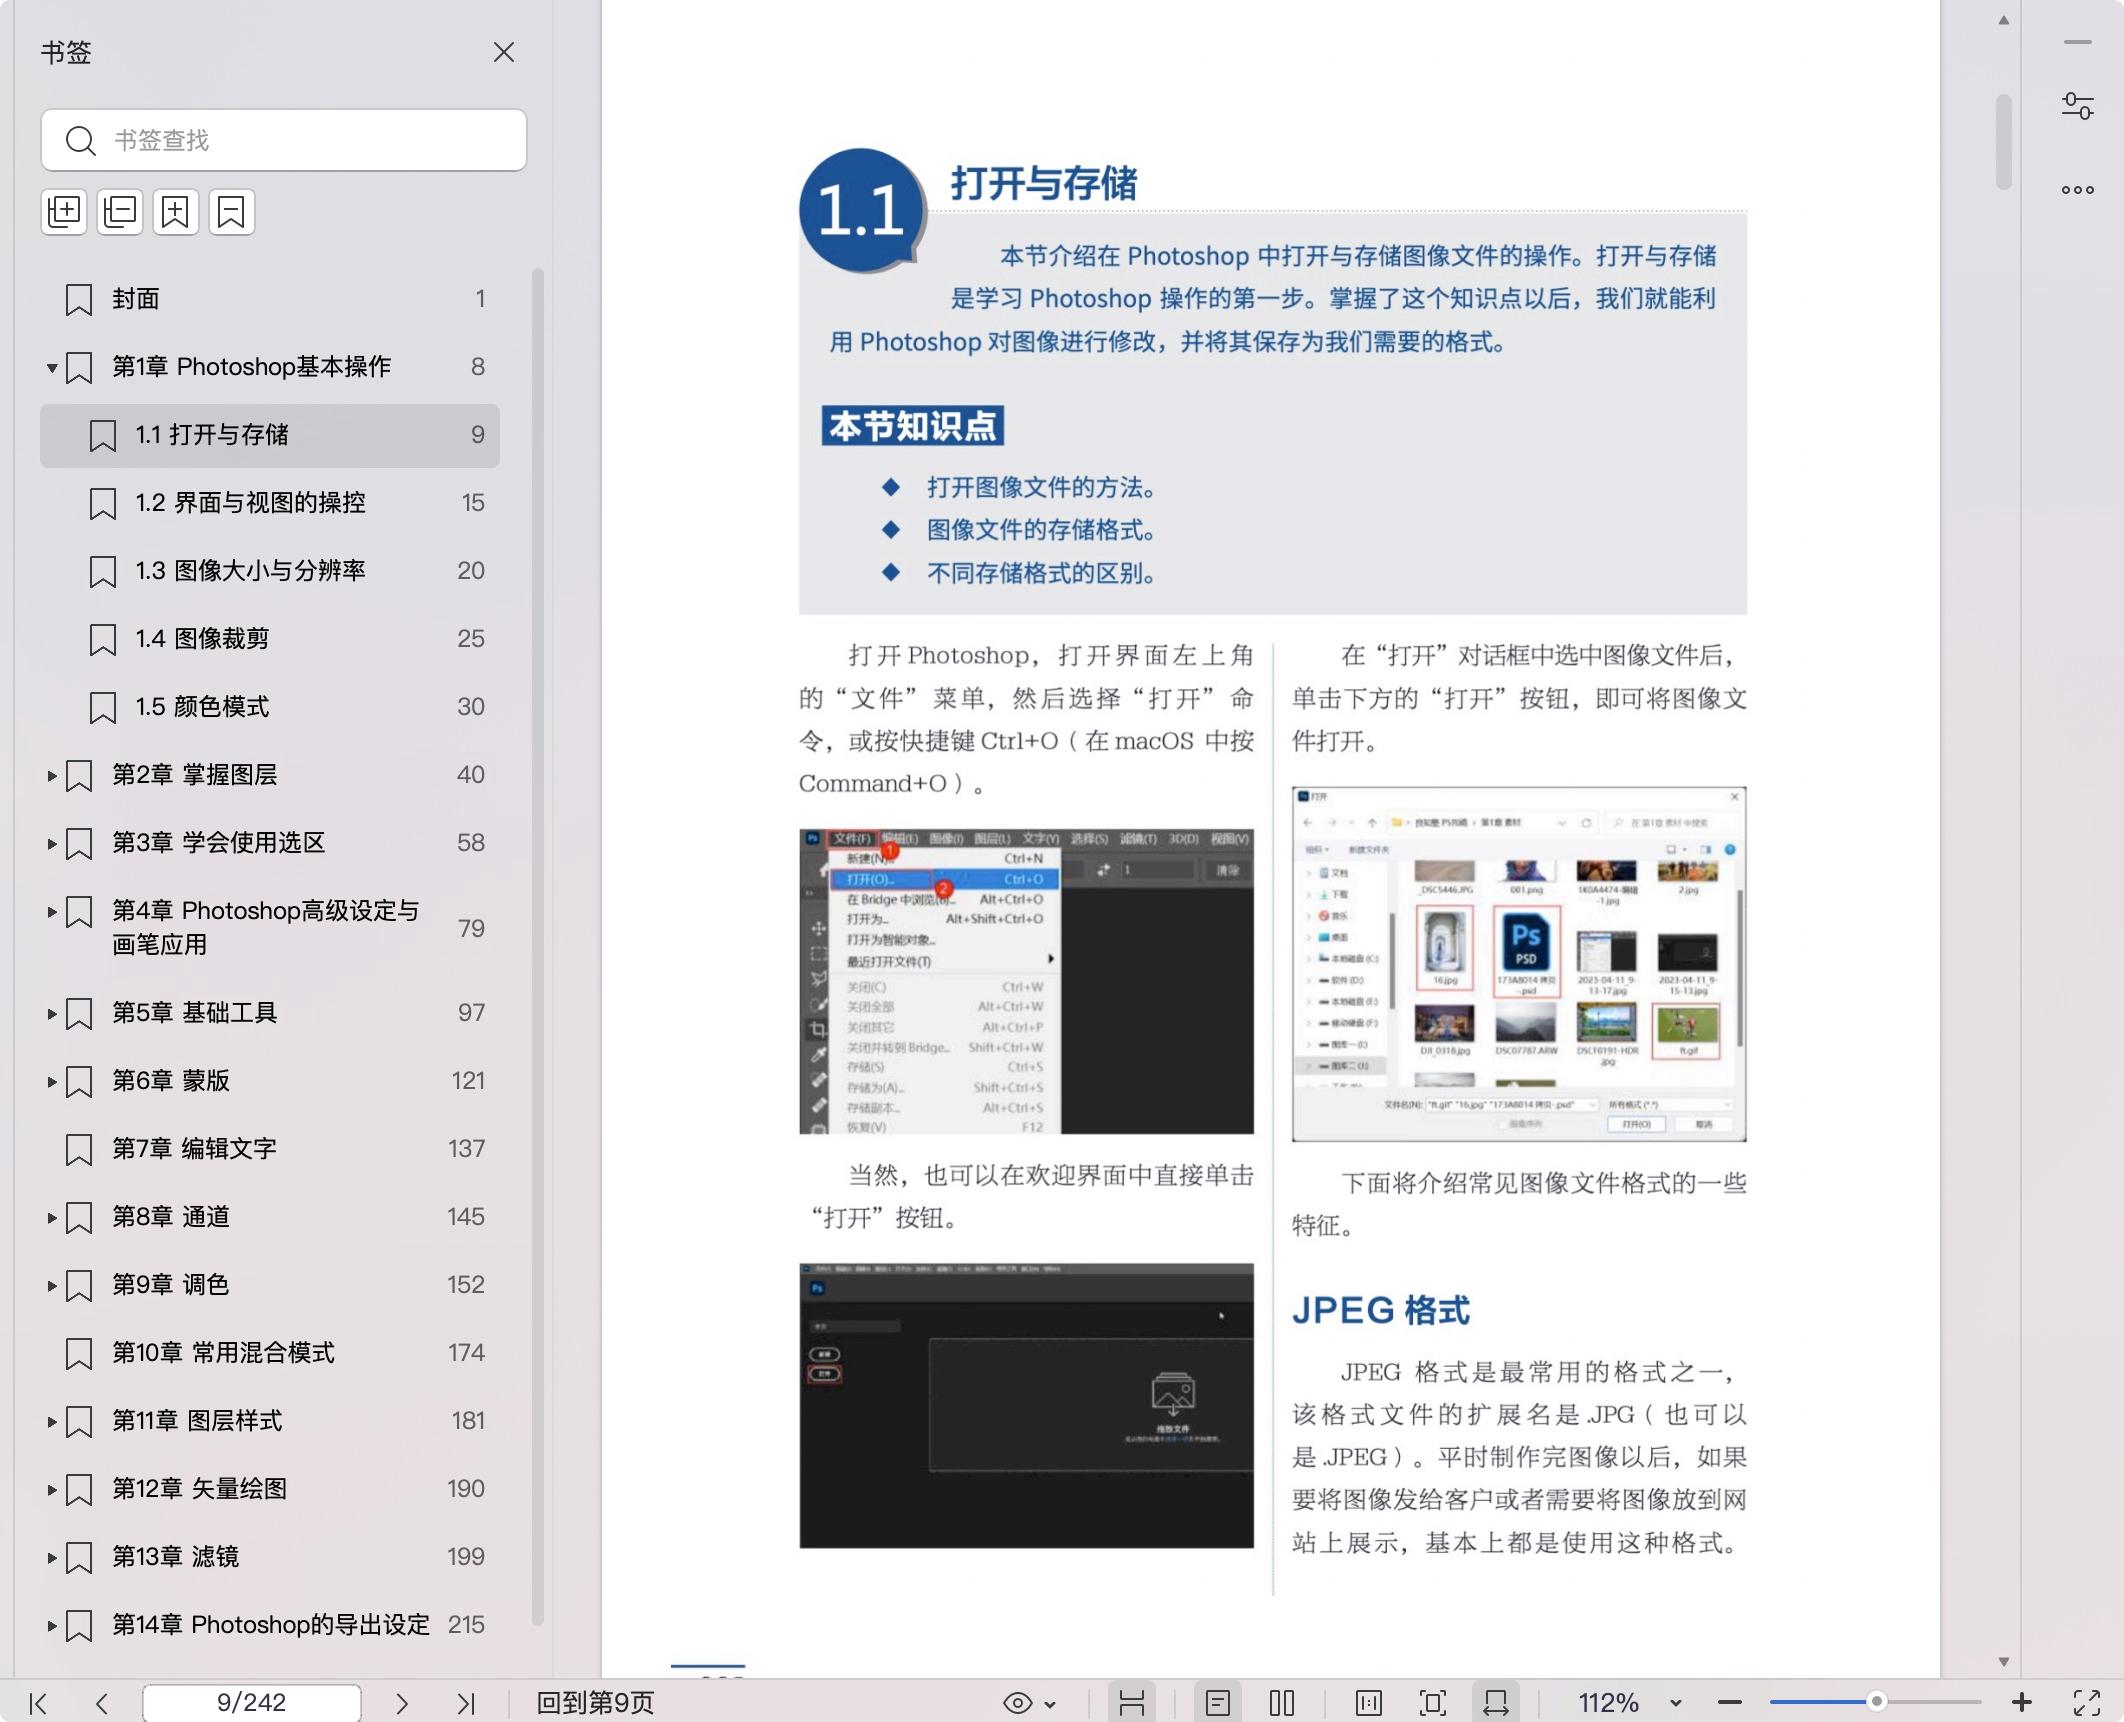2124x1722 pixels.
Task: Click 回到第9页 link
Action: point(595,1703)
